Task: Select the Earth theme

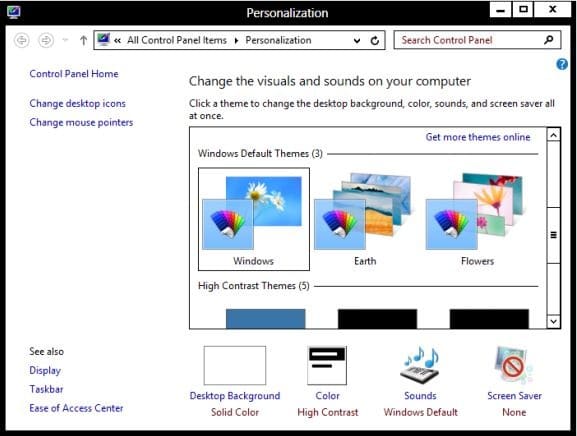Action: pos(365,219)
